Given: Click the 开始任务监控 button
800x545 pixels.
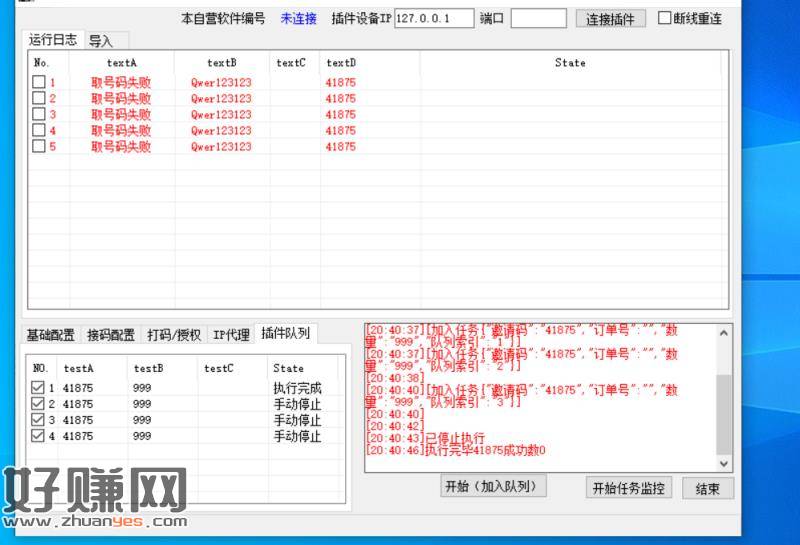Looking at the screenshot, I should [x=628, y=488].
